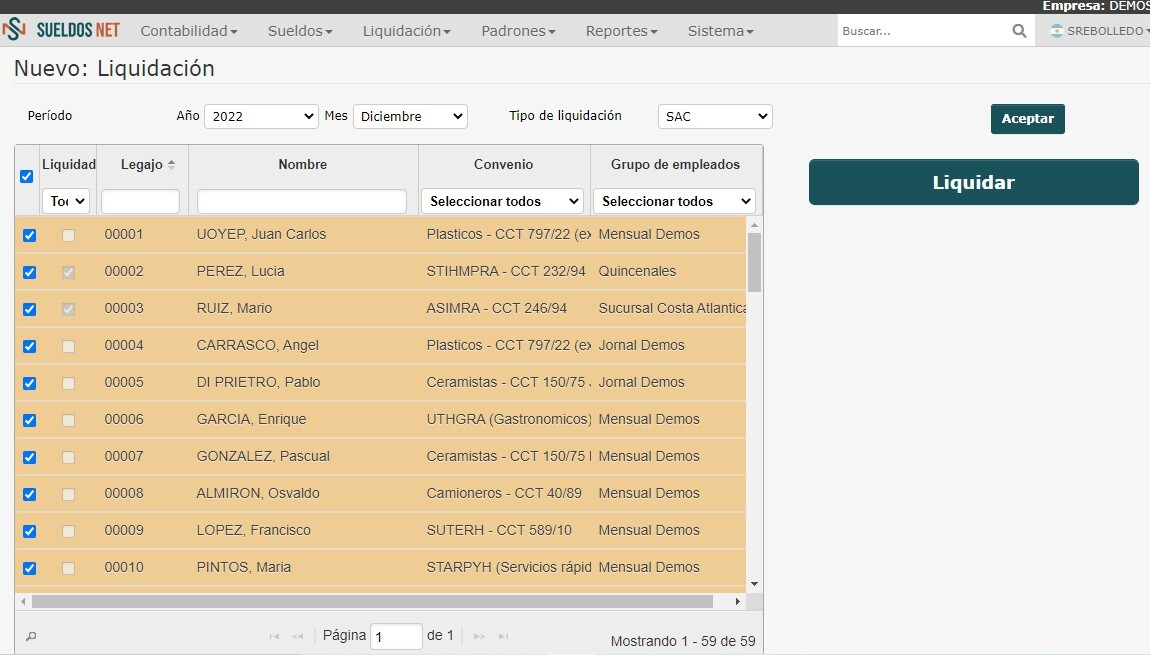This screenshot has height=655, width=1150.
Task: Uncheck the select-all header checkbox
Action: 26,177
